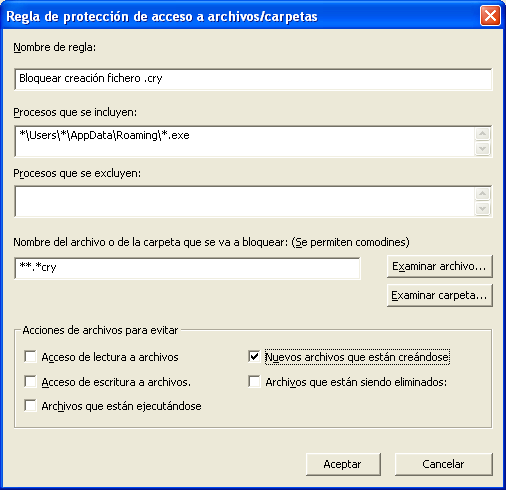Uncheck Nuevos archivos que están creándose
The width and height of the screenshot is (506, 490).
tap(254, 356)
